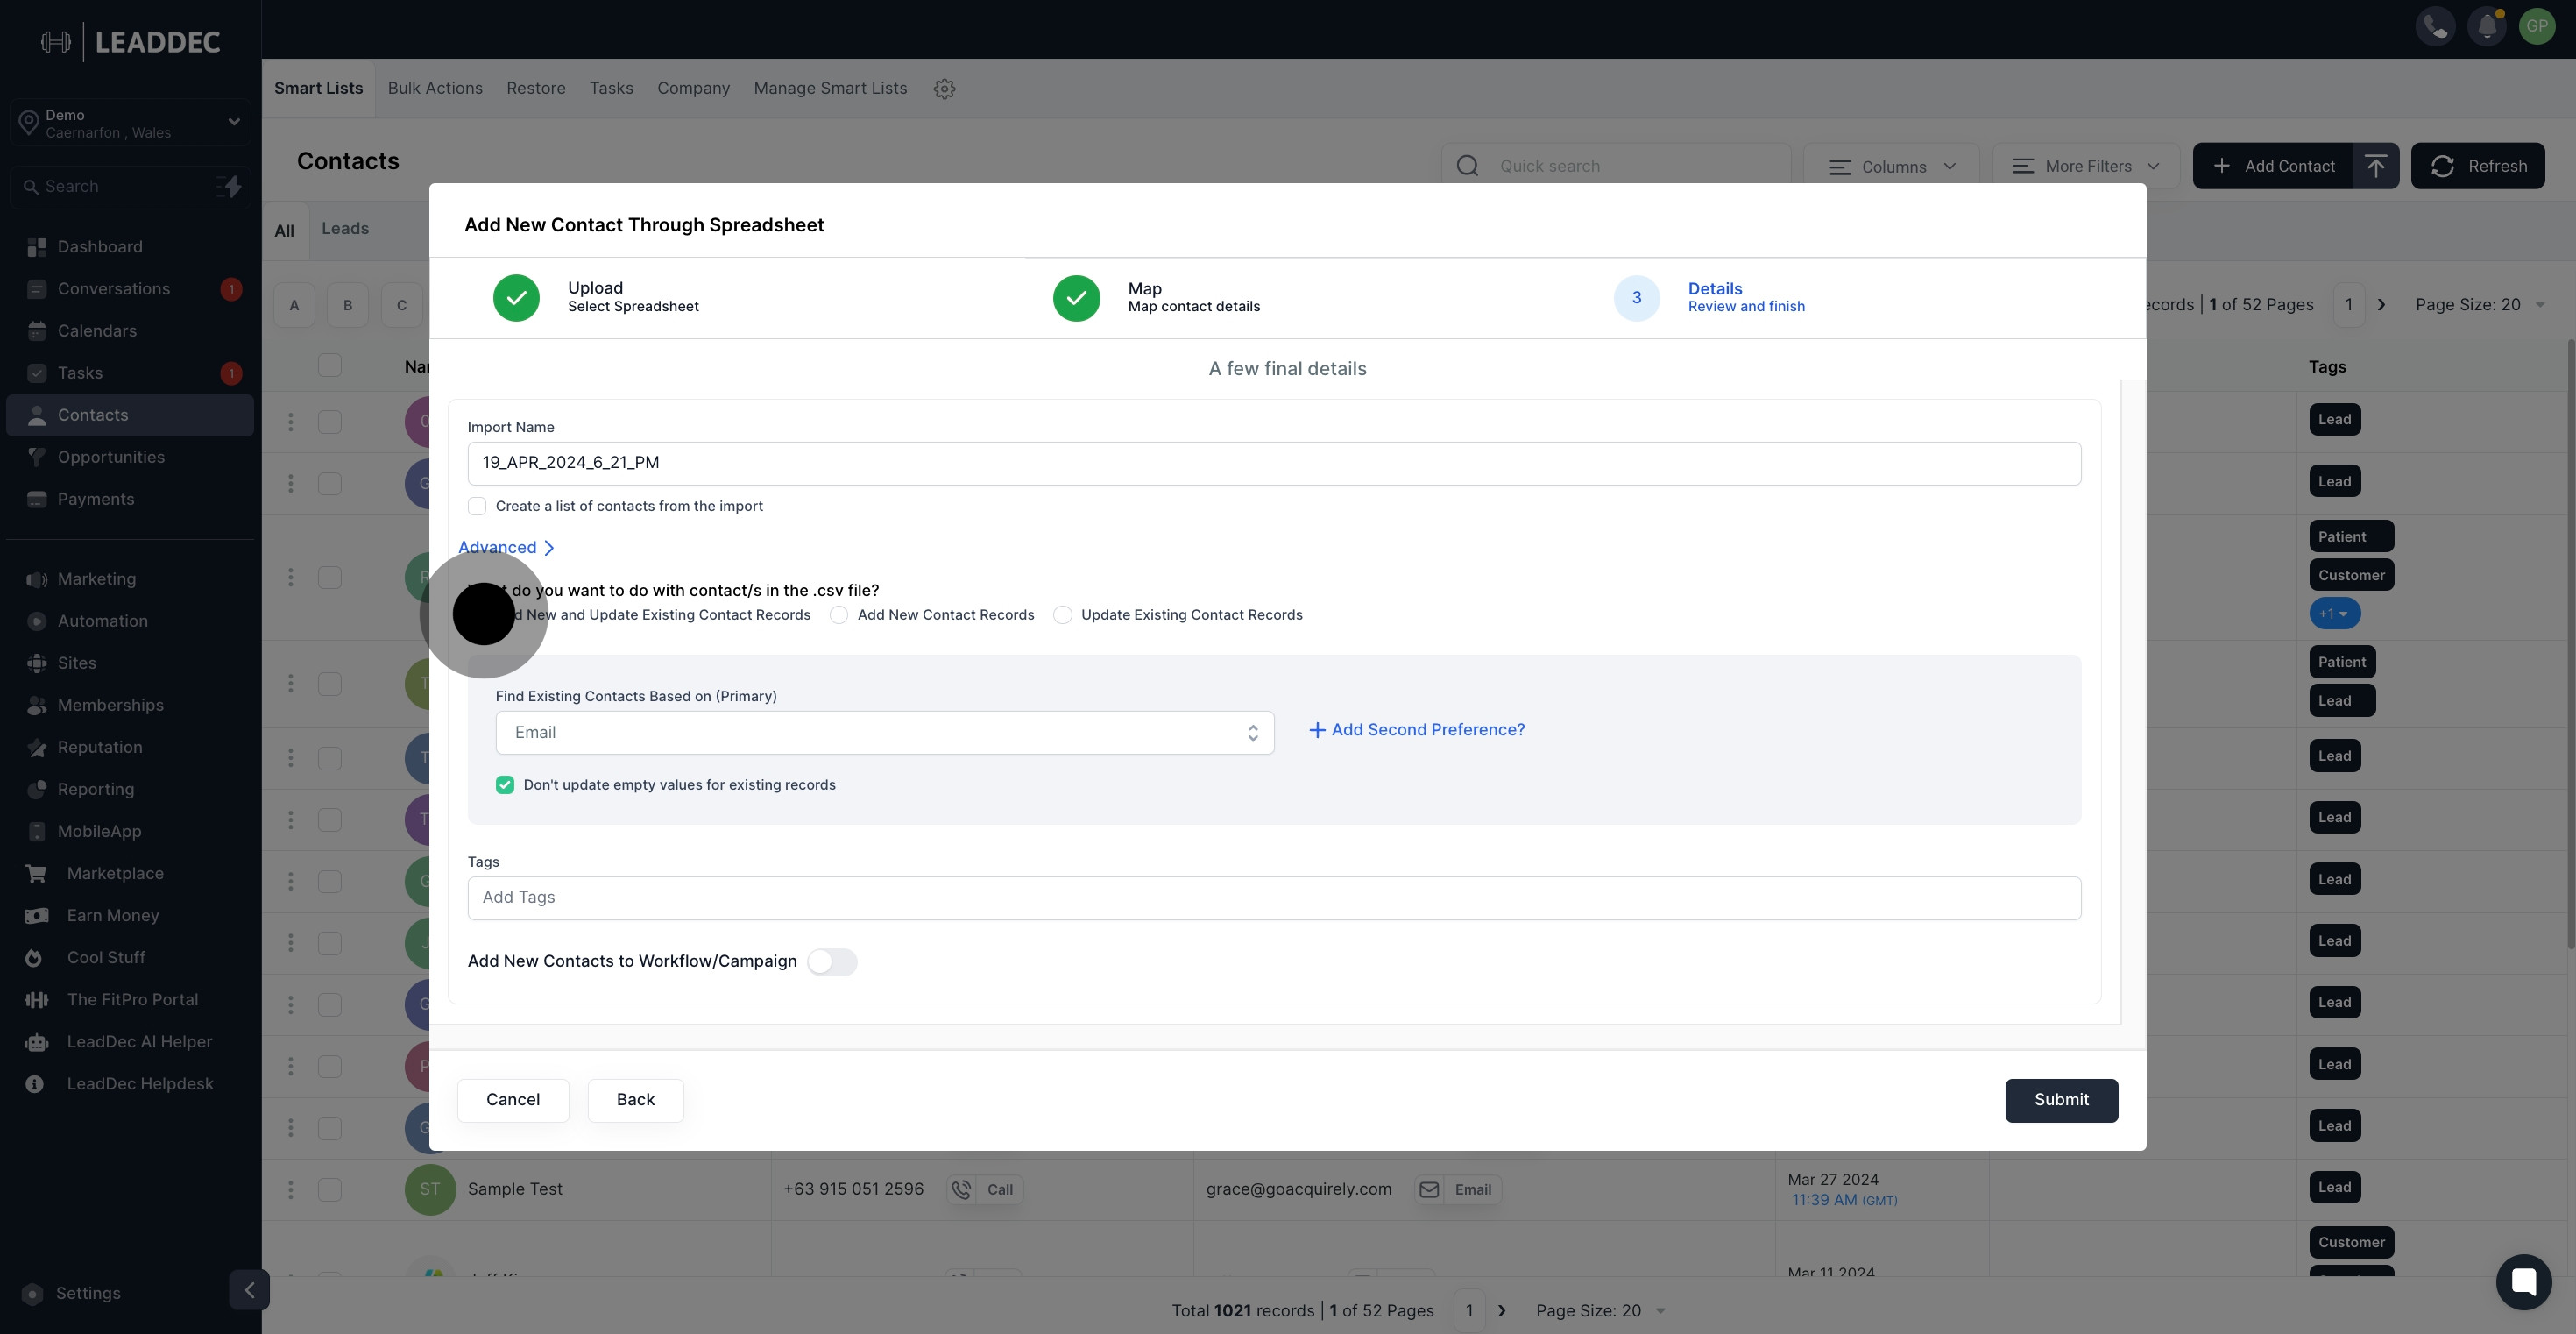Click the Quick search field

[x=1615, y=166]
